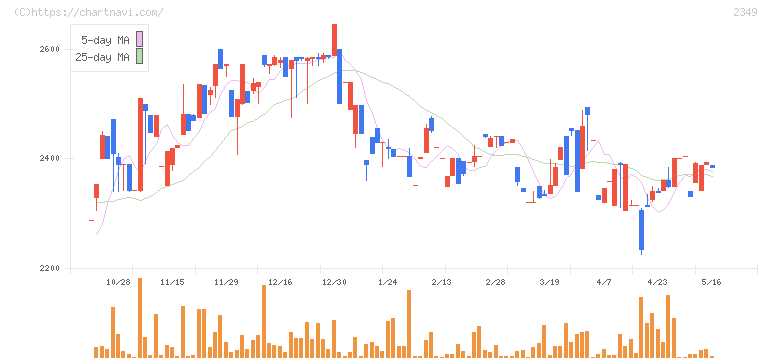Select the 1/24 date axis label
772x361 pixels.
387,282
